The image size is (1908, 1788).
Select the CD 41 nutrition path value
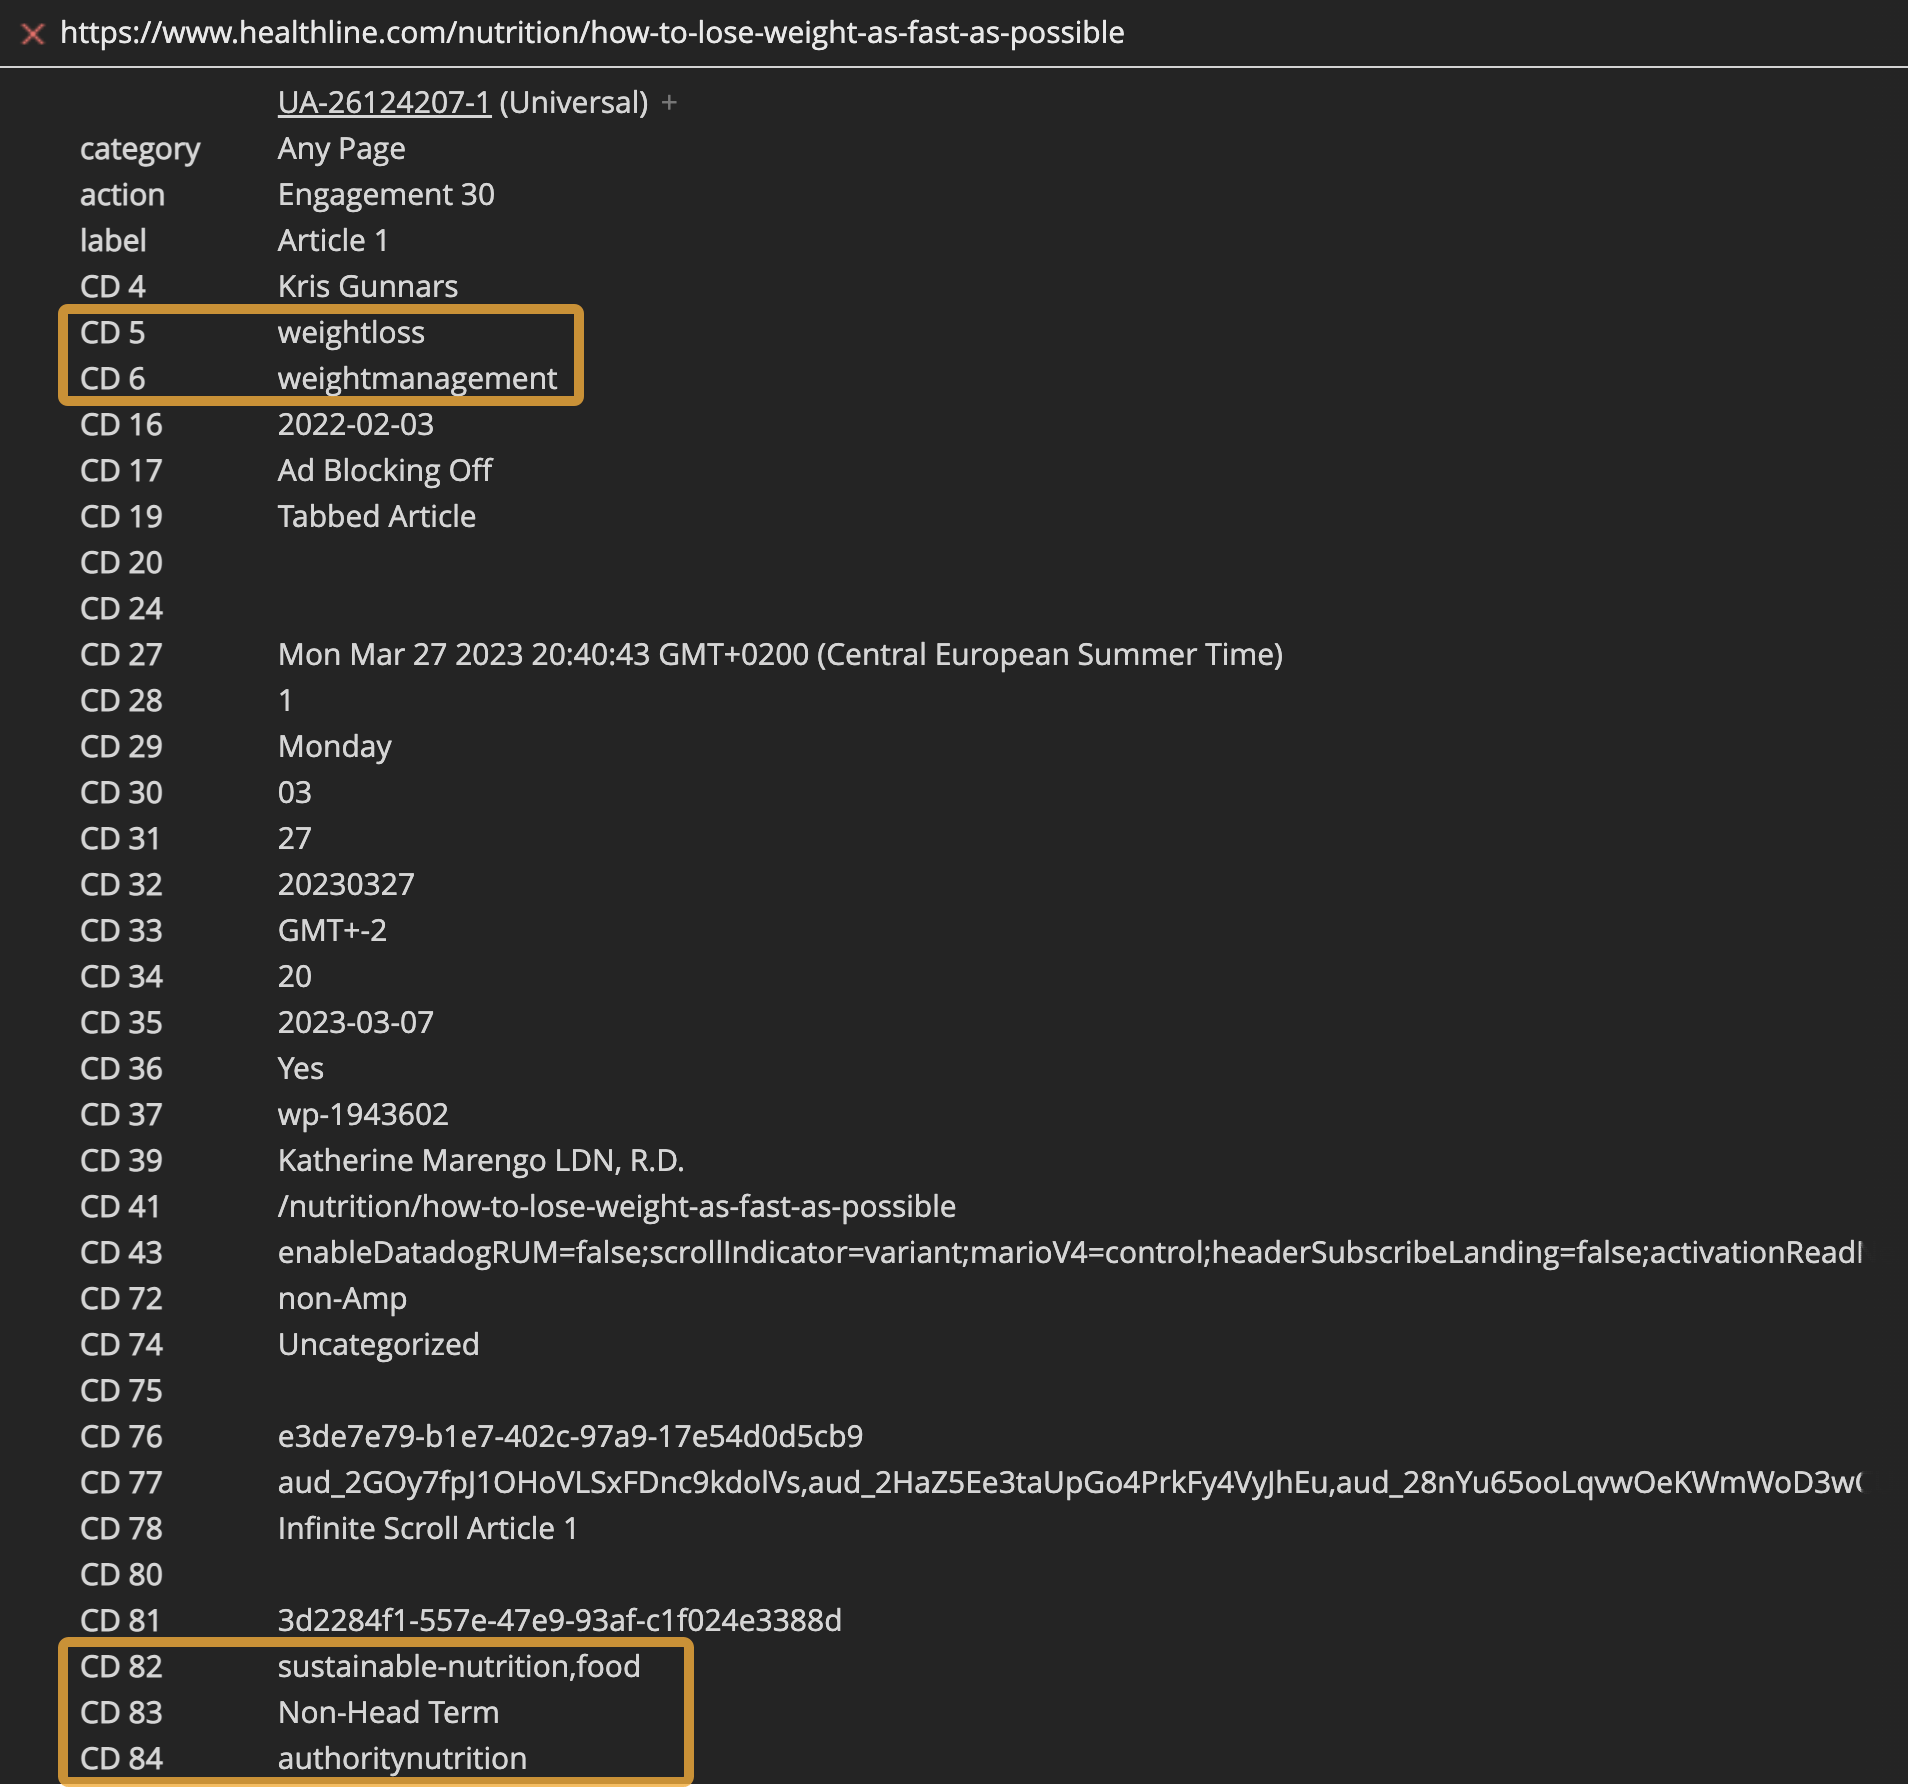click(x=616, y=1206)
